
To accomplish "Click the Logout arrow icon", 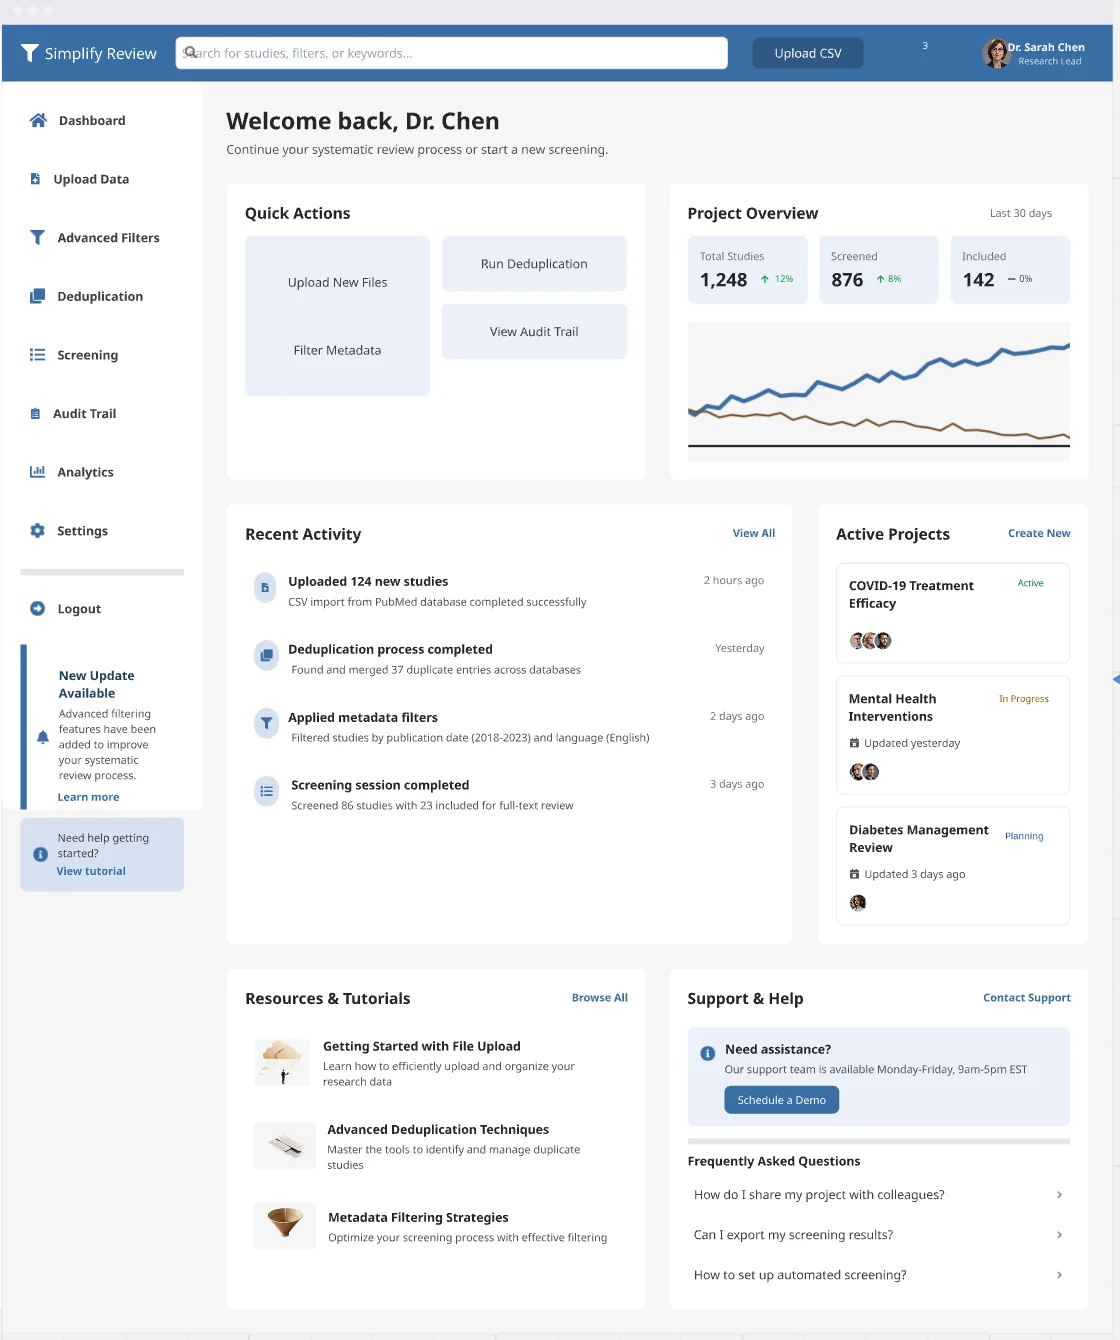I will 37,608.
